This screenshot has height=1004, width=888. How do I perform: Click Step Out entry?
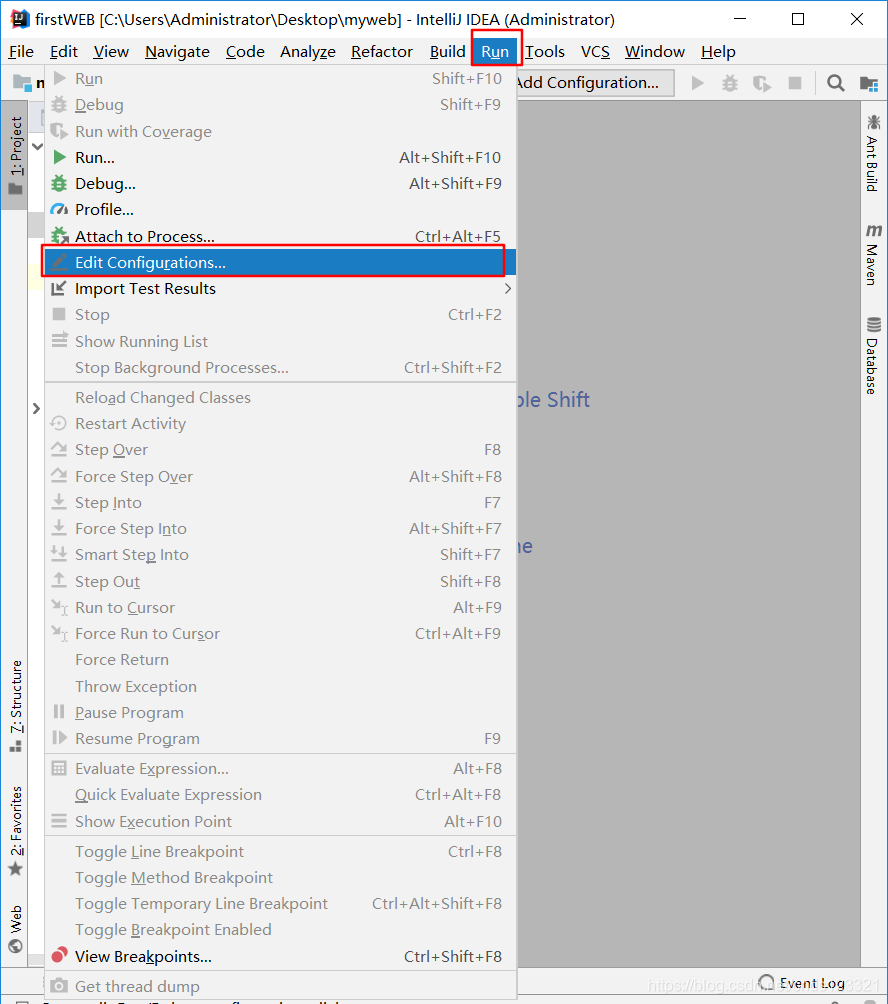click(280, 581)
